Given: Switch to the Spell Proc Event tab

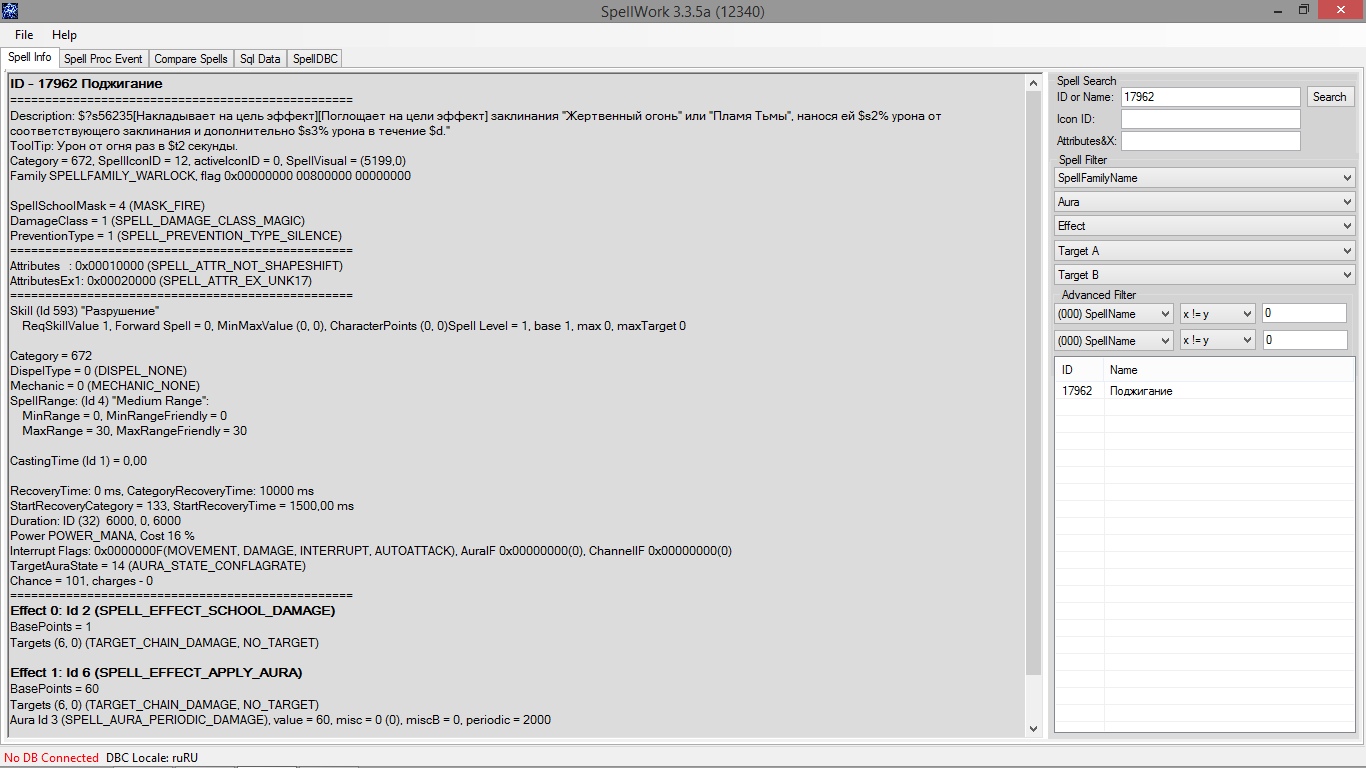Looking at the screenshot, I should [x=103, y=59].
